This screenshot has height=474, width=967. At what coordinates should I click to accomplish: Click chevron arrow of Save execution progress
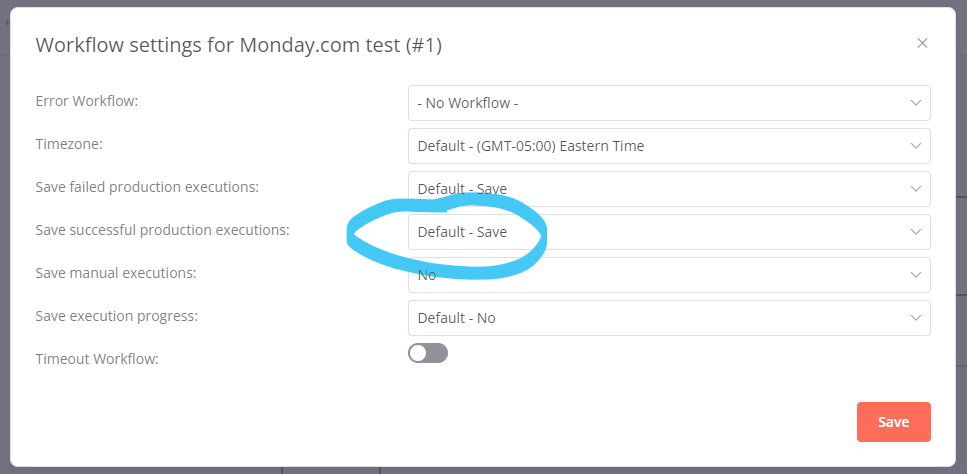tap(915, 318)
